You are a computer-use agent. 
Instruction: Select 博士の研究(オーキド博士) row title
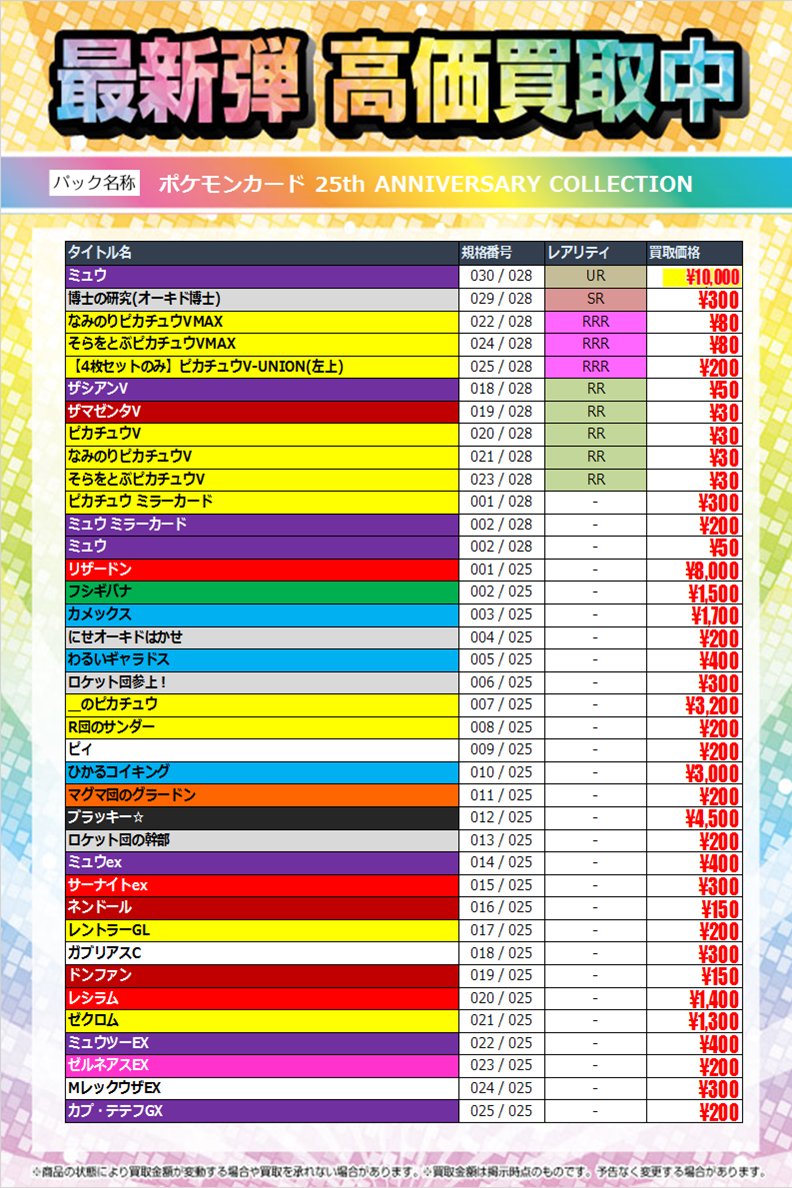[261, 299]
